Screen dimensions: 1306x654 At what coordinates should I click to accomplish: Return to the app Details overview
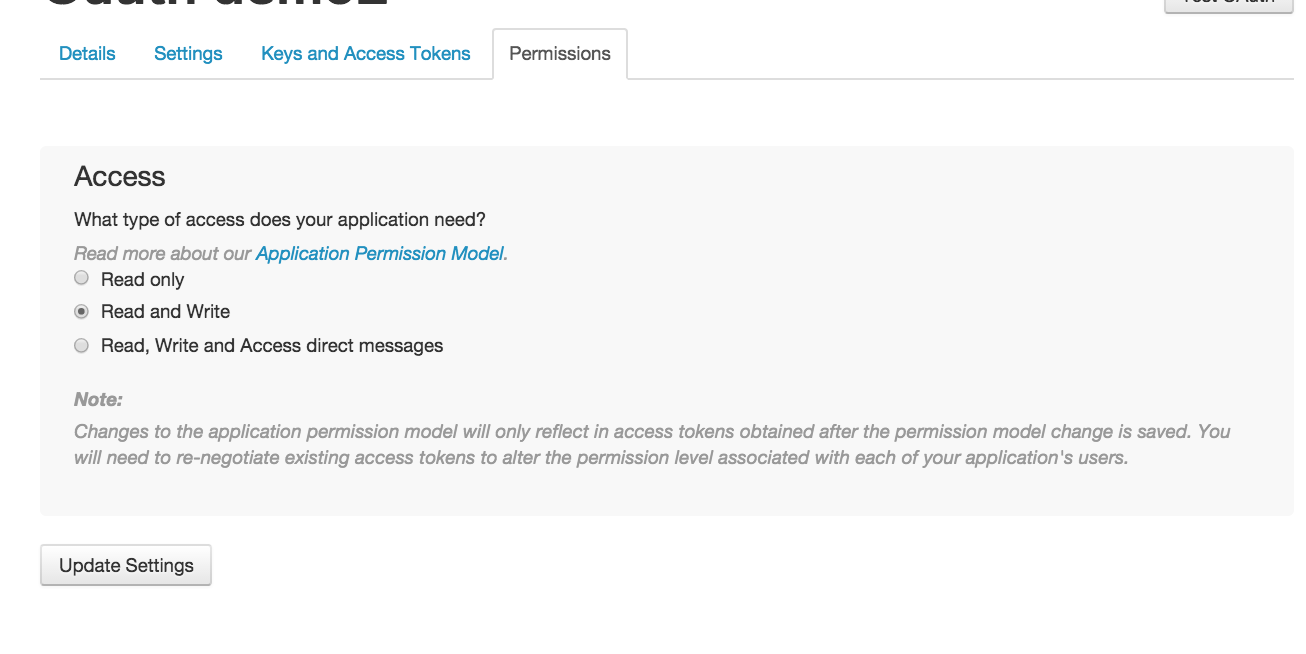(x=86, y=53)
